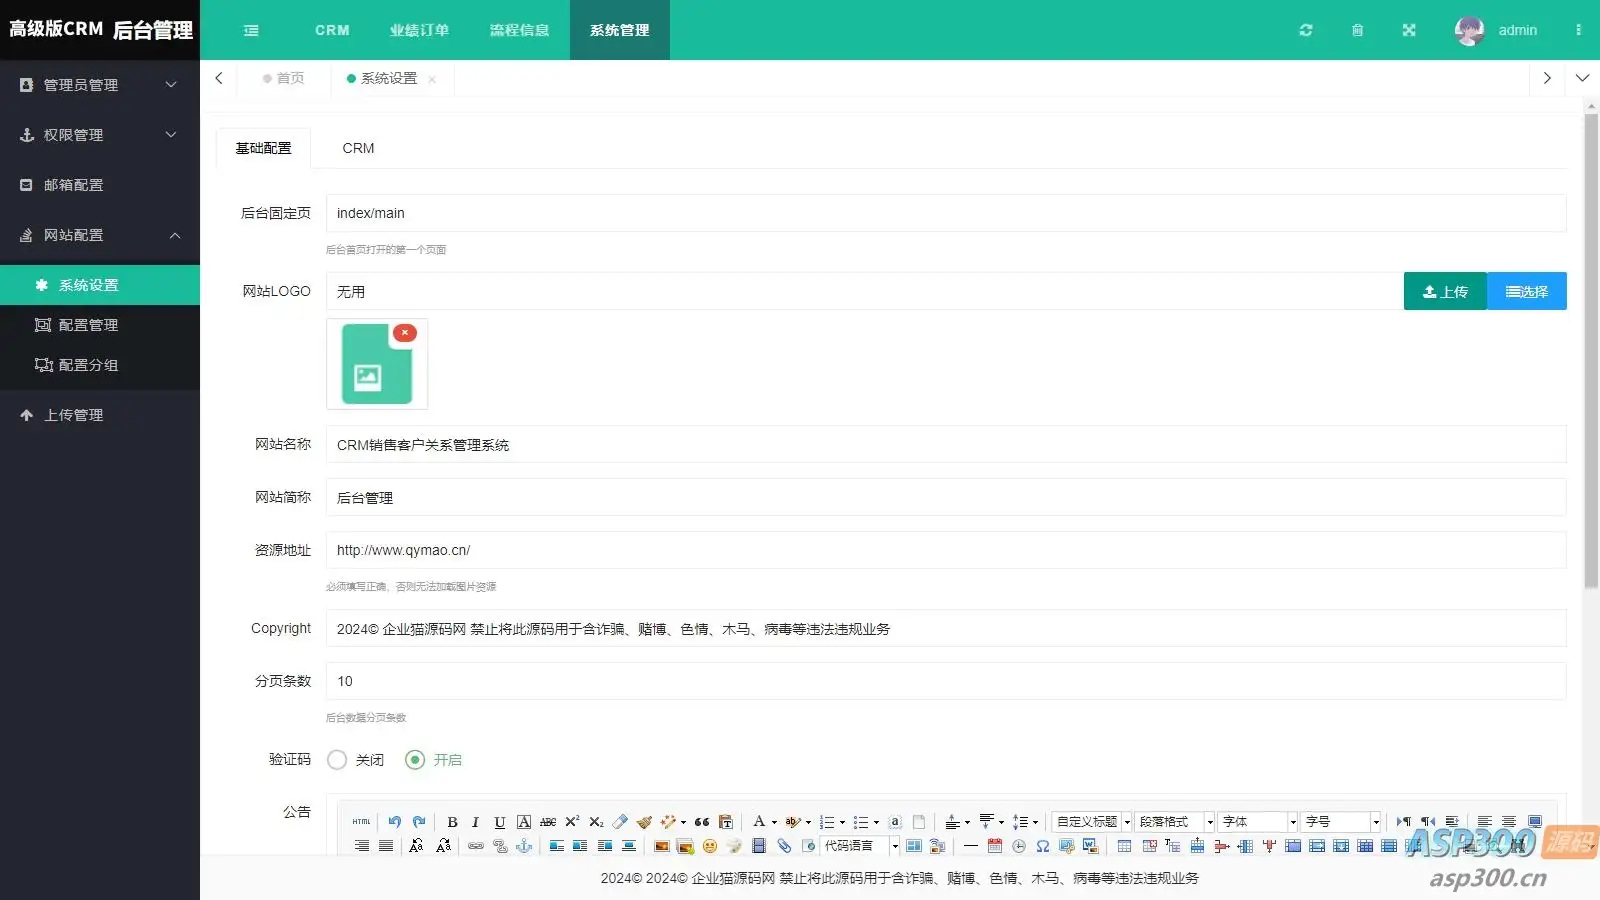Screen dimensions: 1600x900
Task: Insert blockquote via quote icon
Action: [702, 822]
